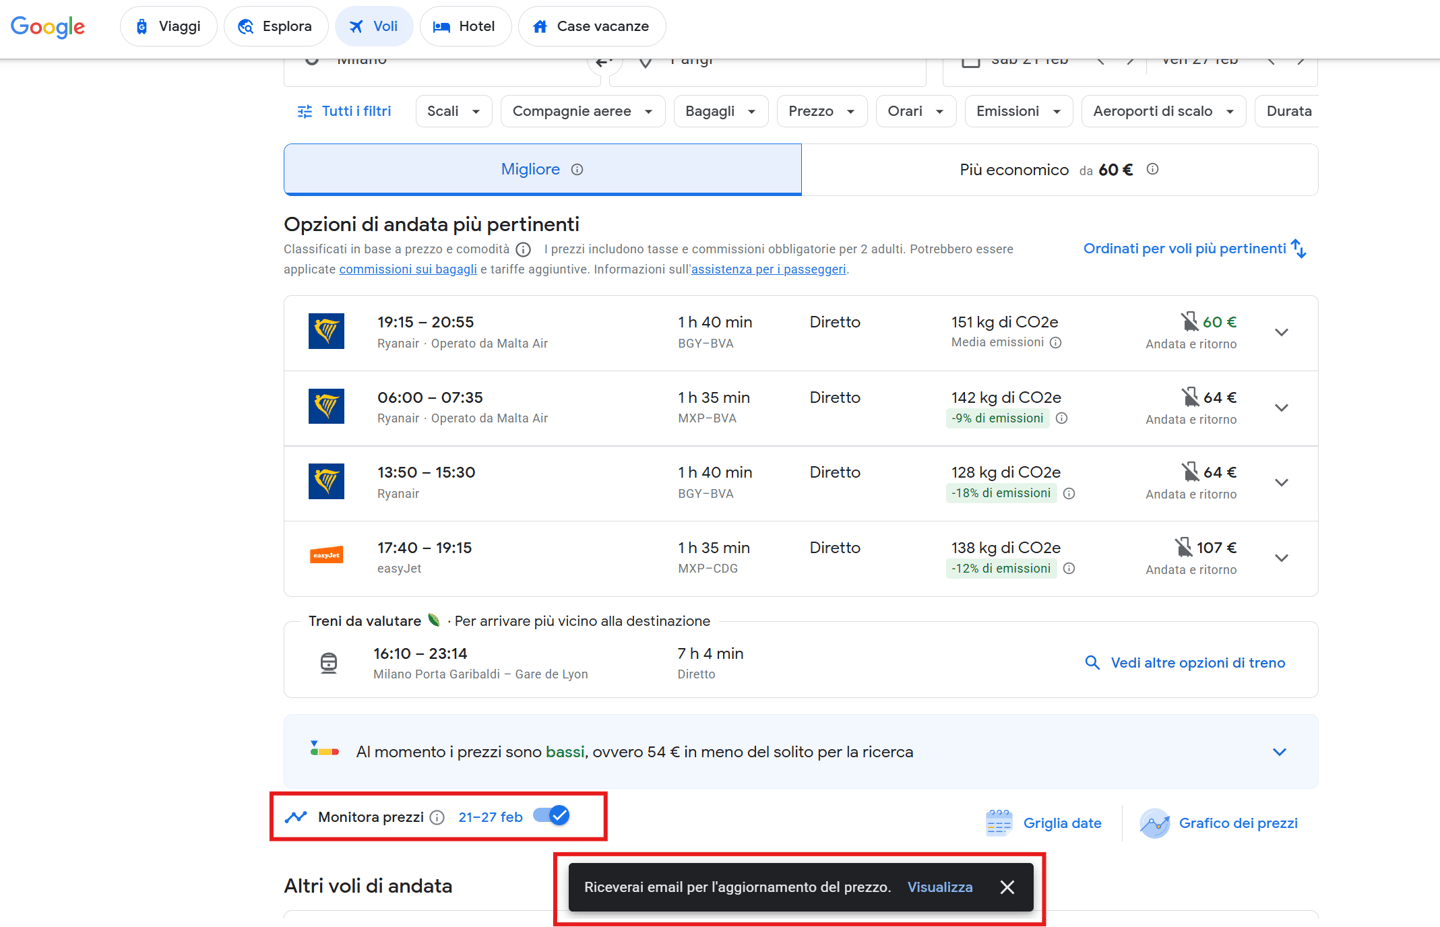Image resolution: width=1440 pixels, height=927 pixels.
Task: Open Griglia date view
Action: pos(1043,823)
